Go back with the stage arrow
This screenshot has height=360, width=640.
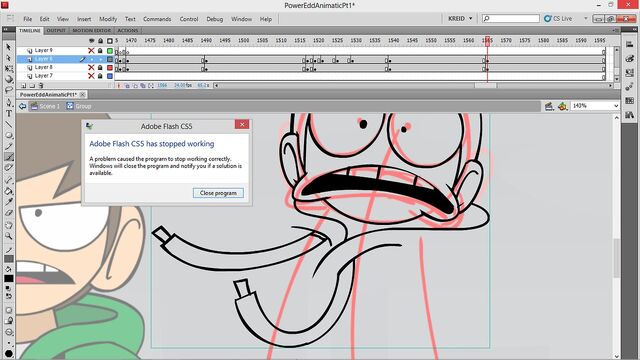(x=22, y=106)
